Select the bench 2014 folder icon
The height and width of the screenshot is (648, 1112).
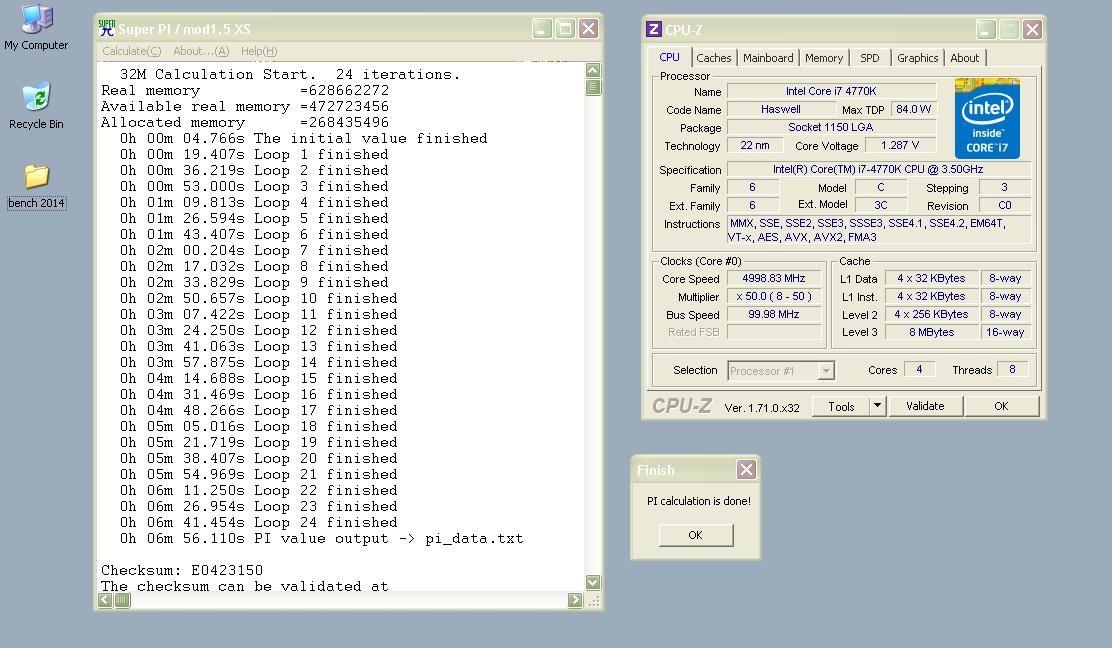coord(36,186)
